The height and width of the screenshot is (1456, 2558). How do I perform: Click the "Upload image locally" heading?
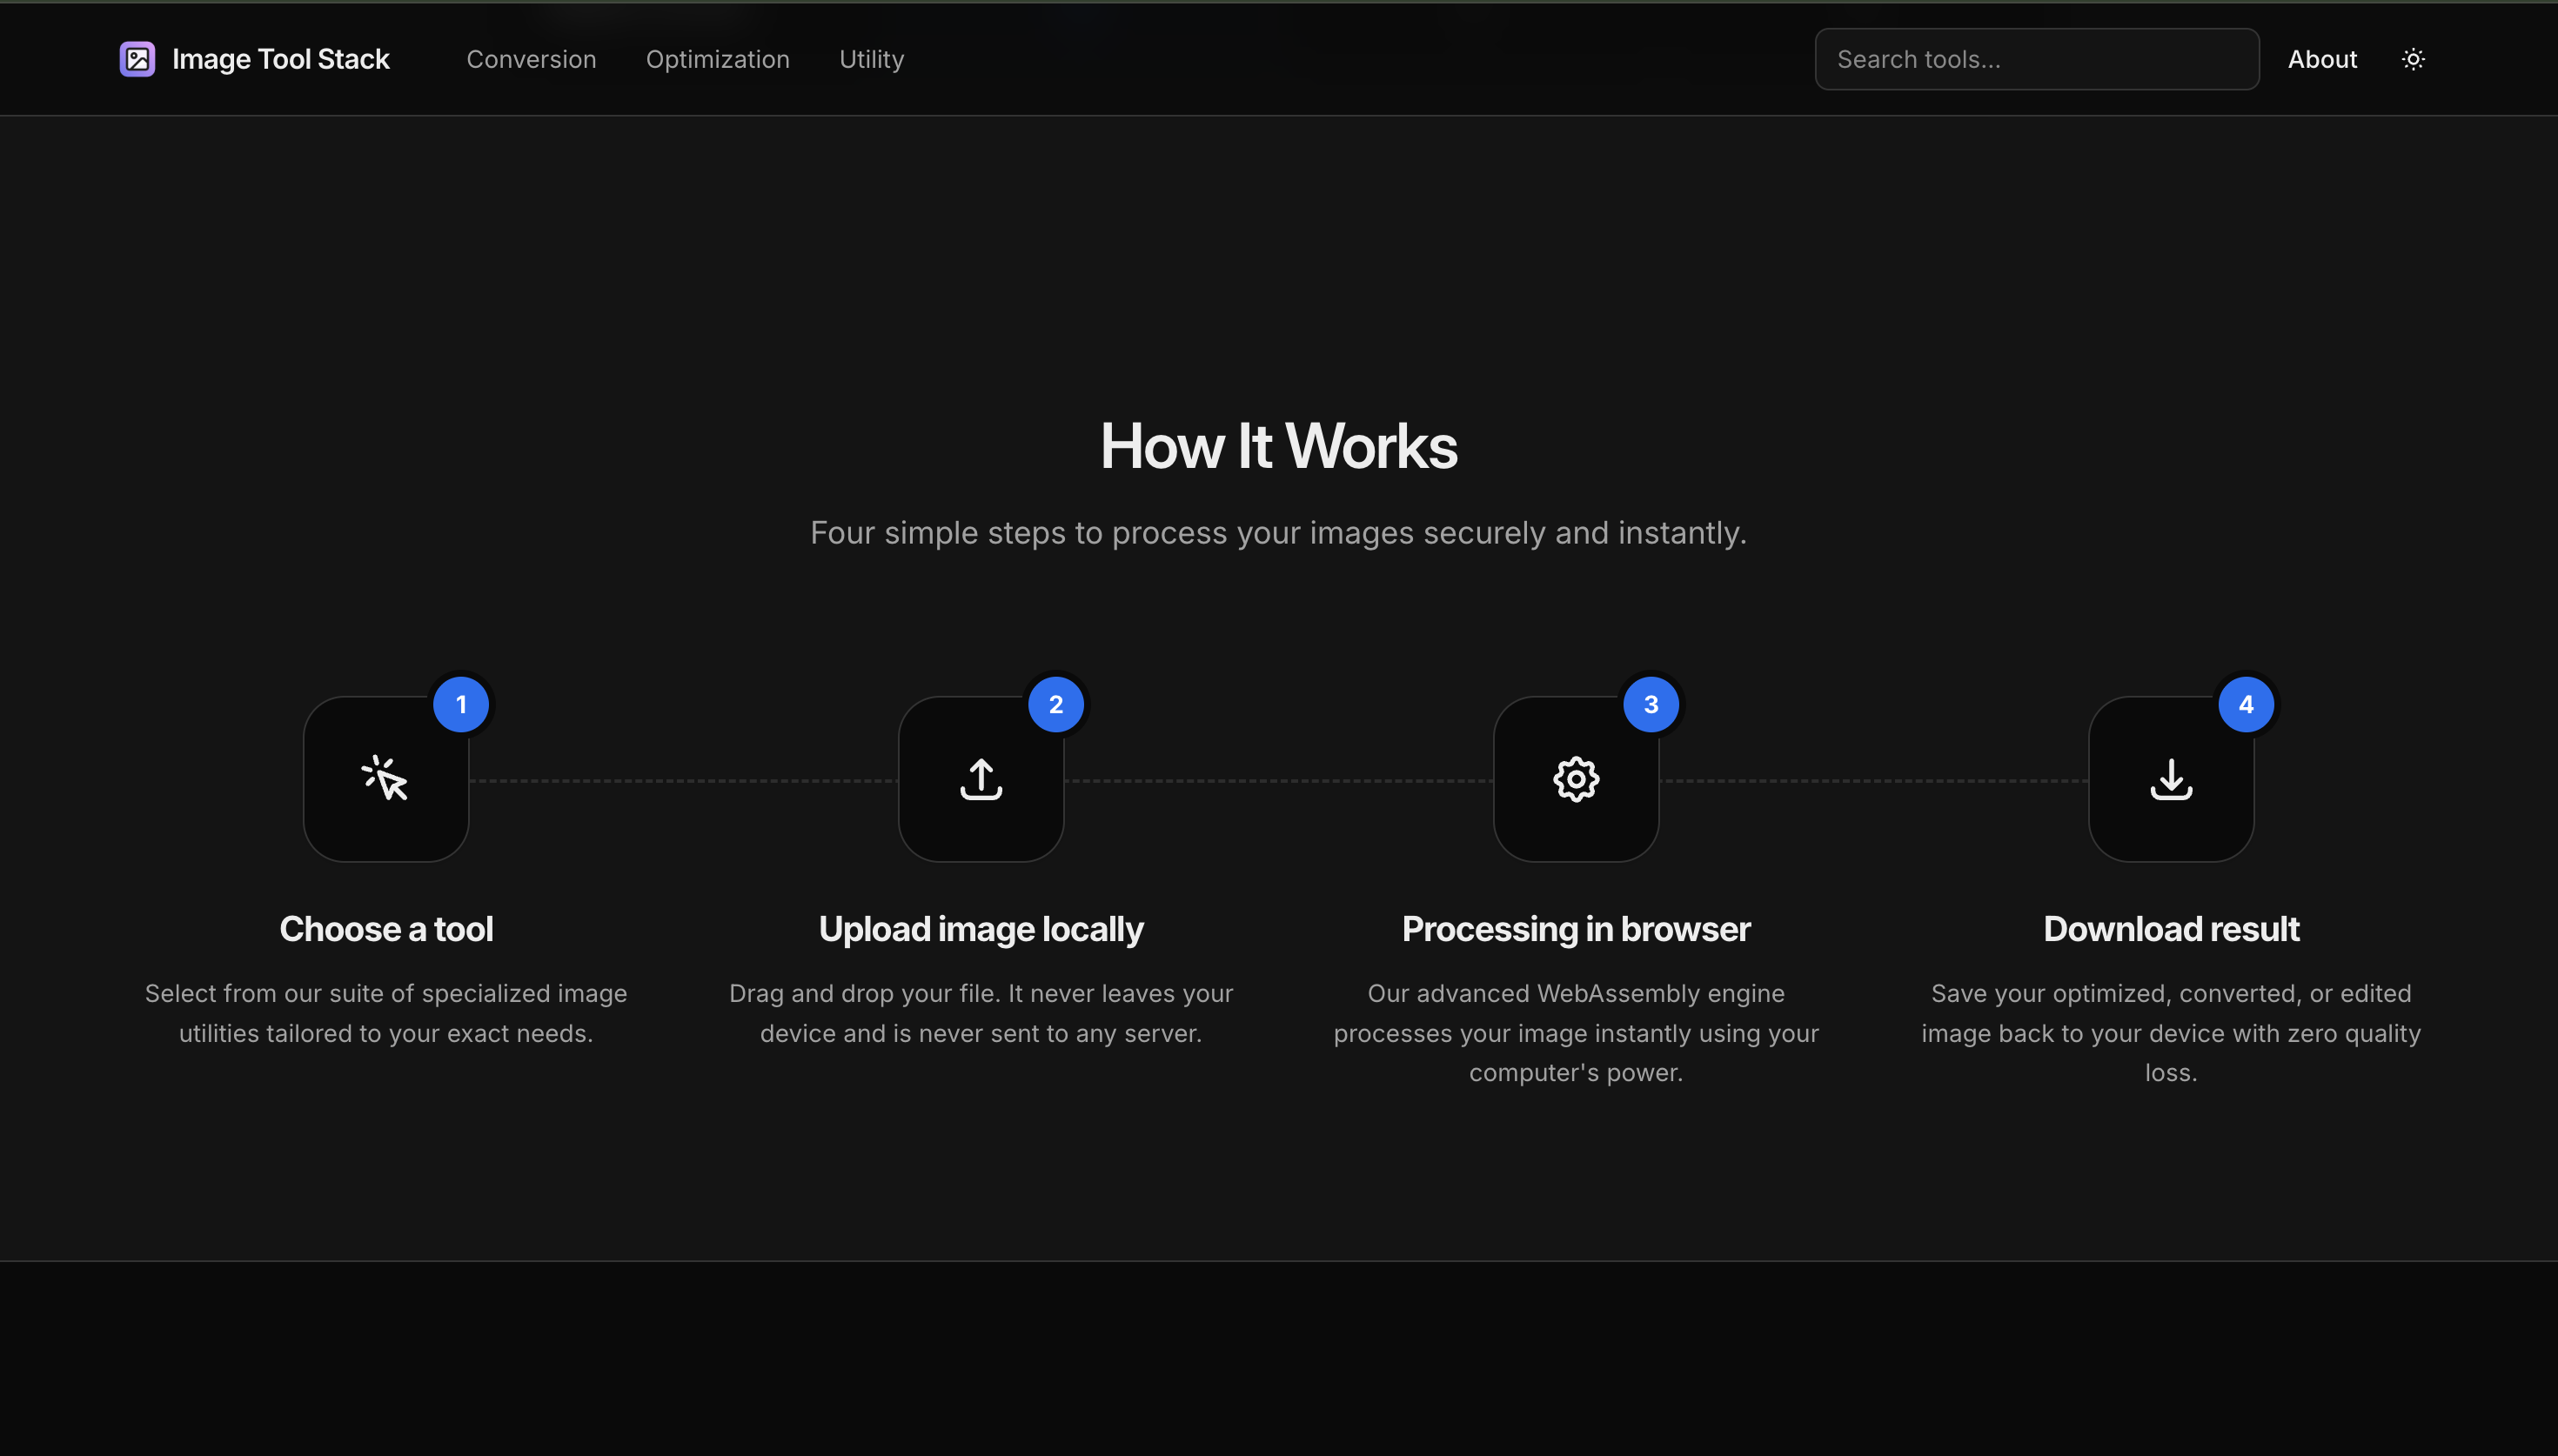coord(981,929)
